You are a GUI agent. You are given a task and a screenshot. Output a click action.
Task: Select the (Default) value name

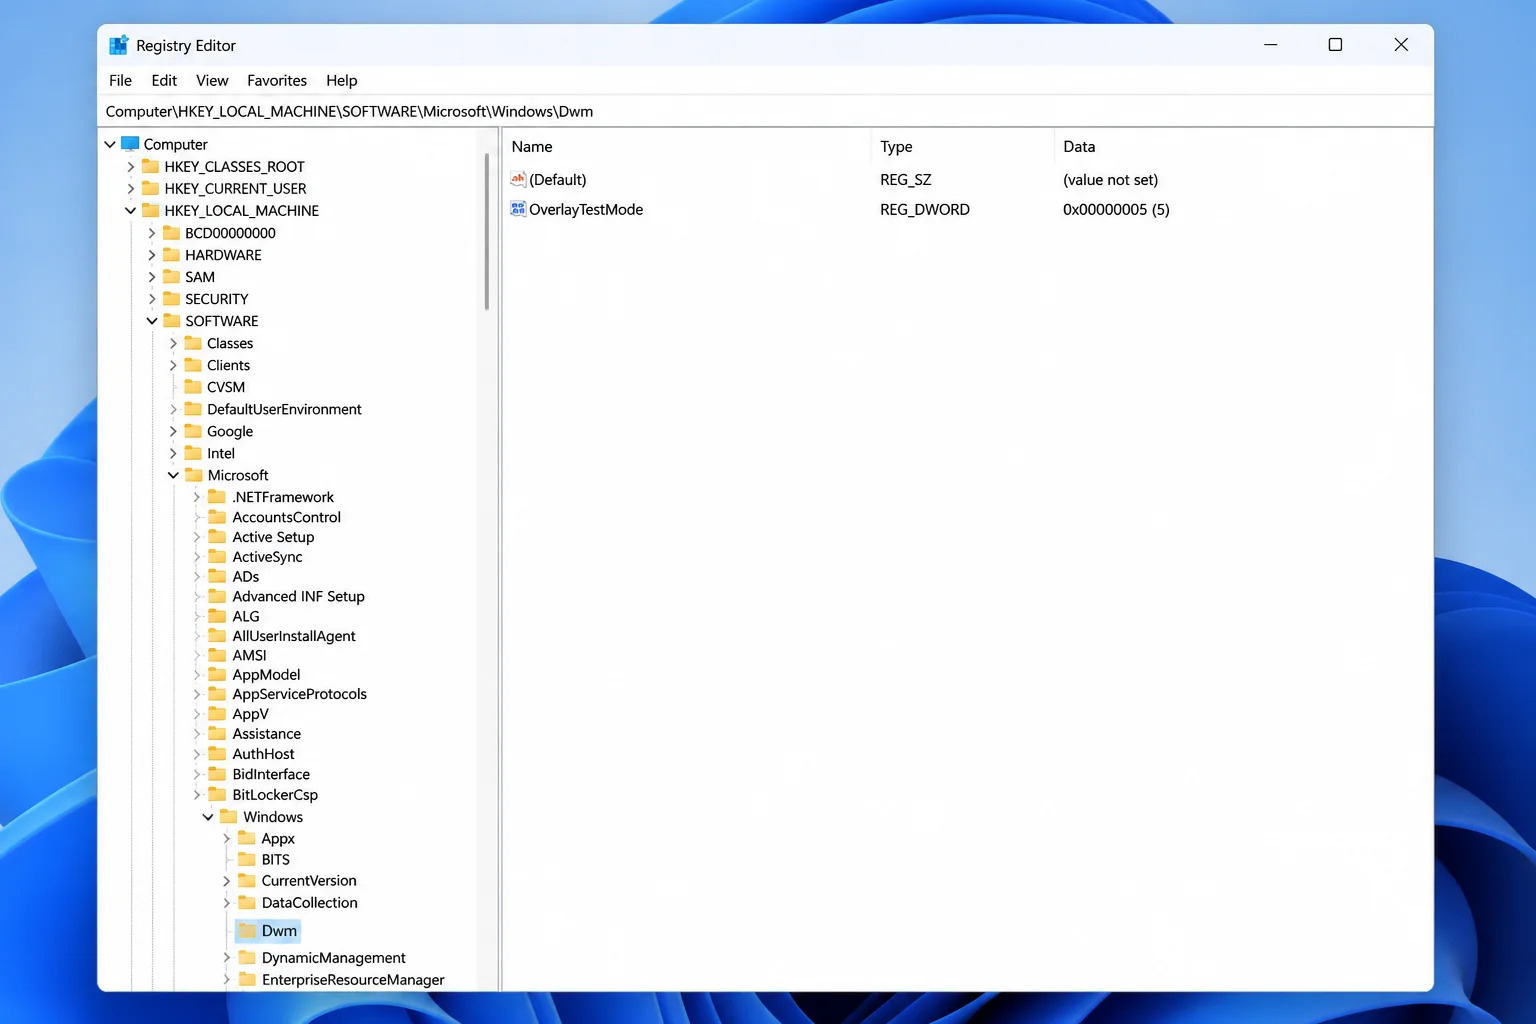point(558,179)
